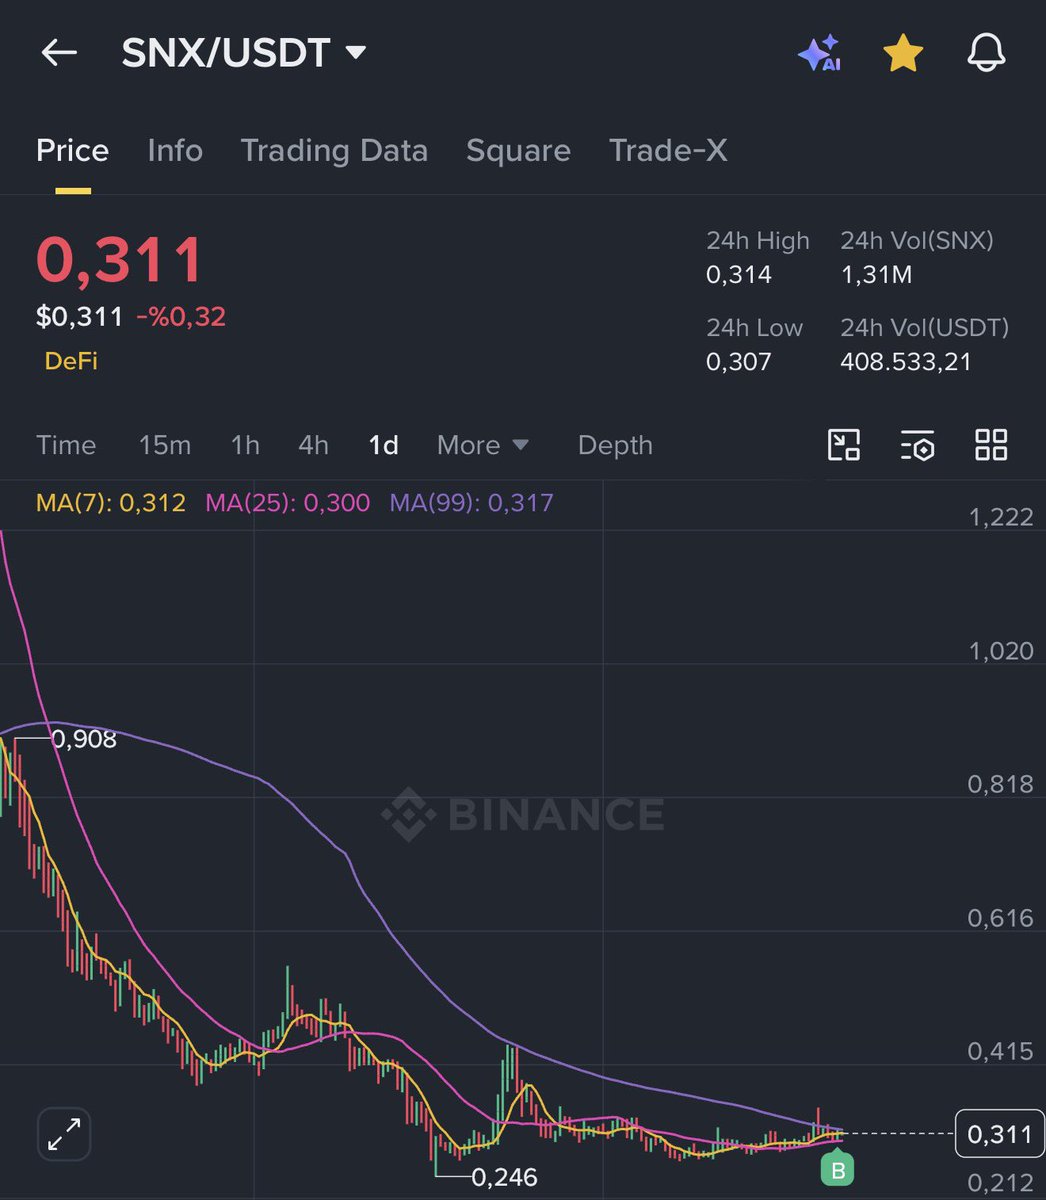
Task: Expand chart to fullscreen with arrows icon
Action: click(x=65, y=1135)
